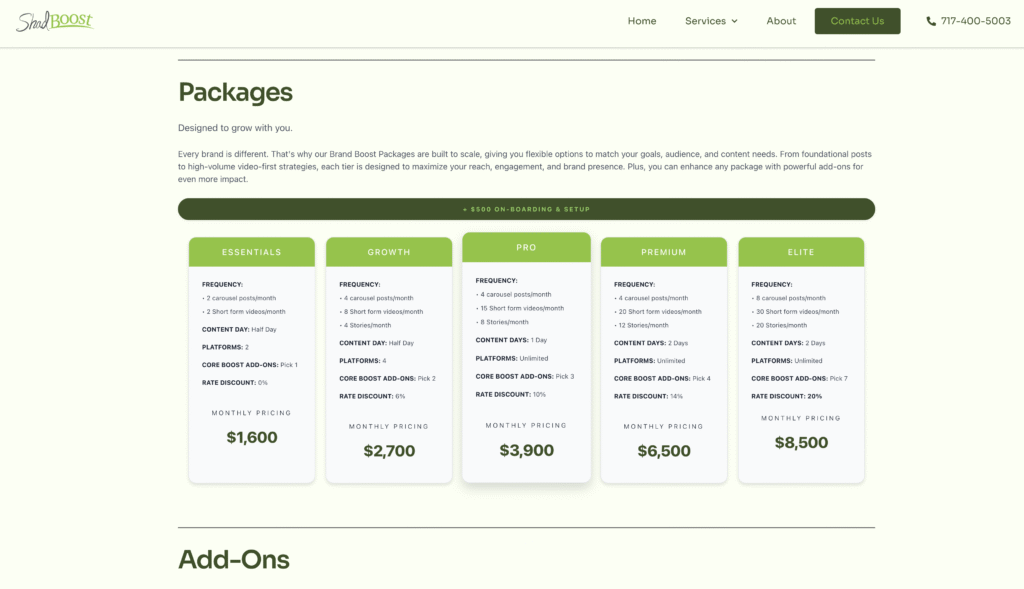The width and height of the screenshot is (1024, 589).
Task: Call the 717-400-5003 phone link
Action: click(975, 21)
